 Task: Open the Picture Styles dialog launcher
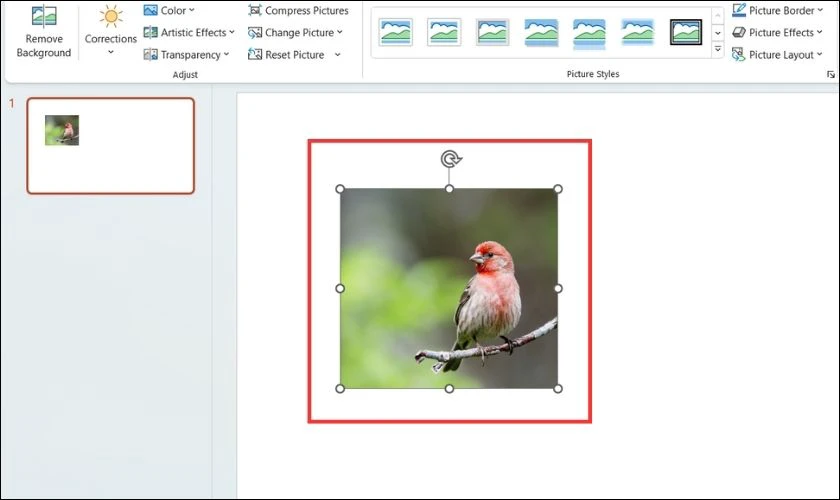click(x=830, y=74)
